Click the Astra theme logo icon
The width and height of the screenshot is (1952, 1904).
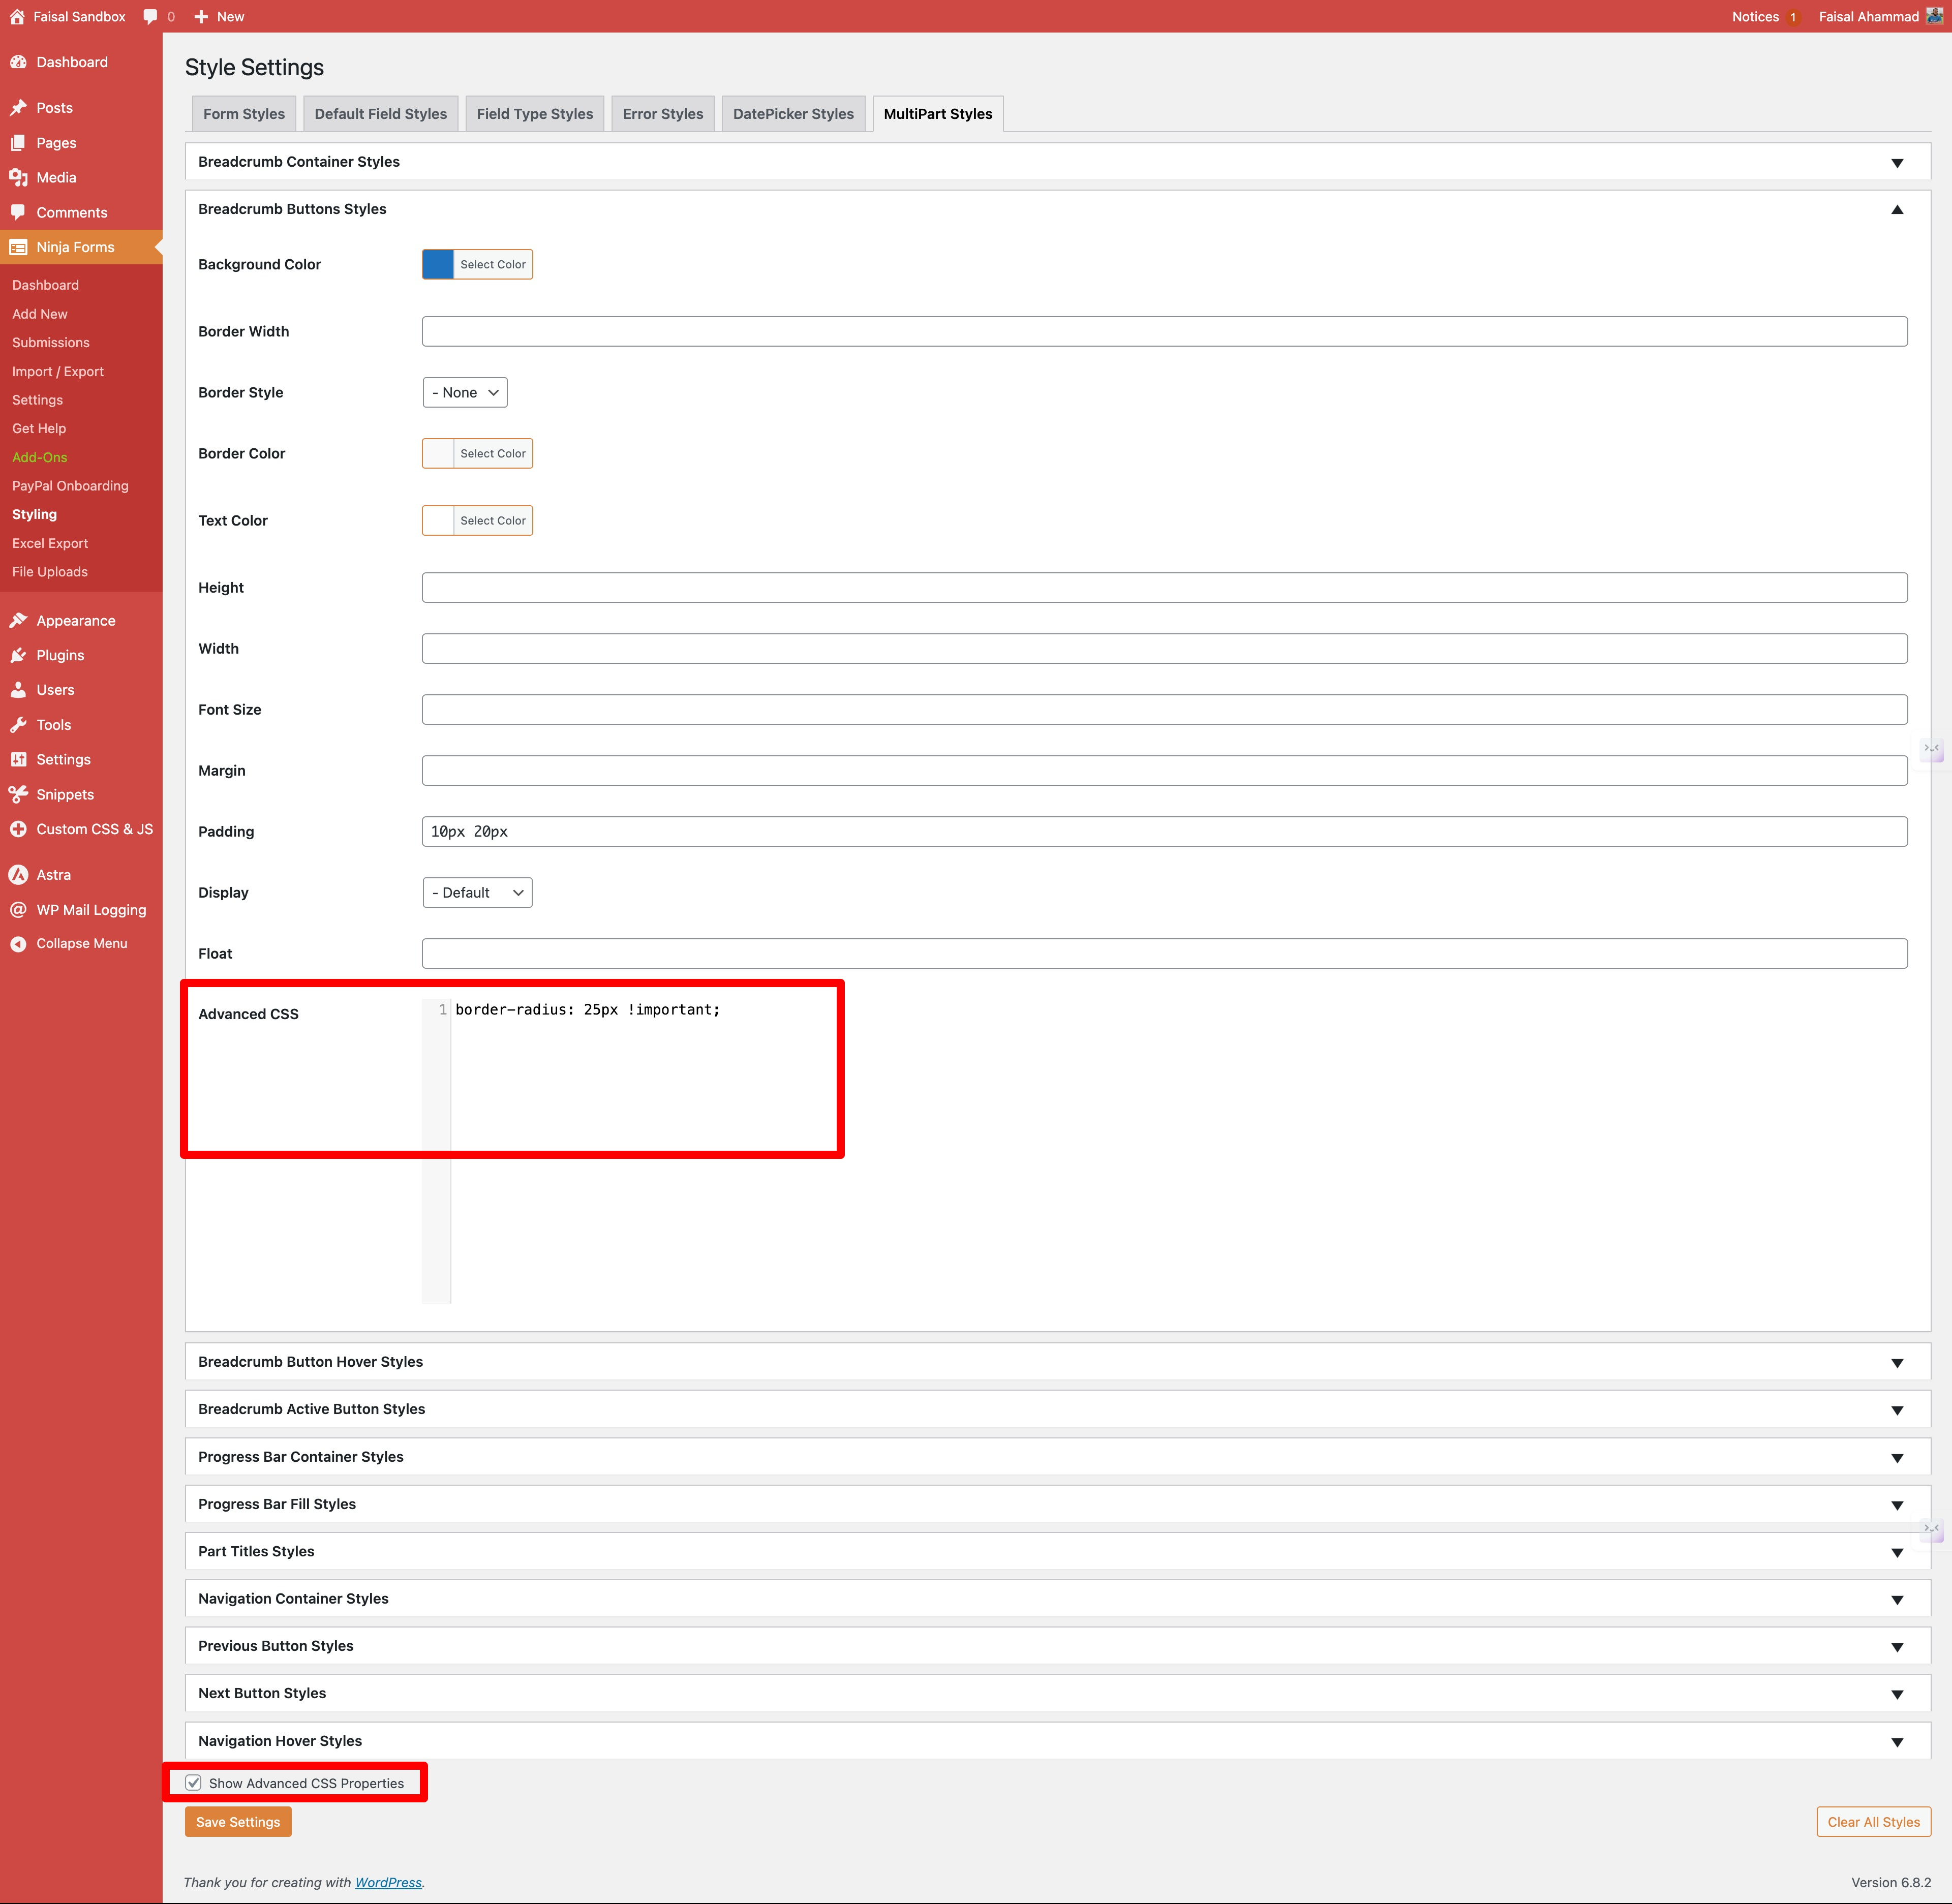click(18, 875)
